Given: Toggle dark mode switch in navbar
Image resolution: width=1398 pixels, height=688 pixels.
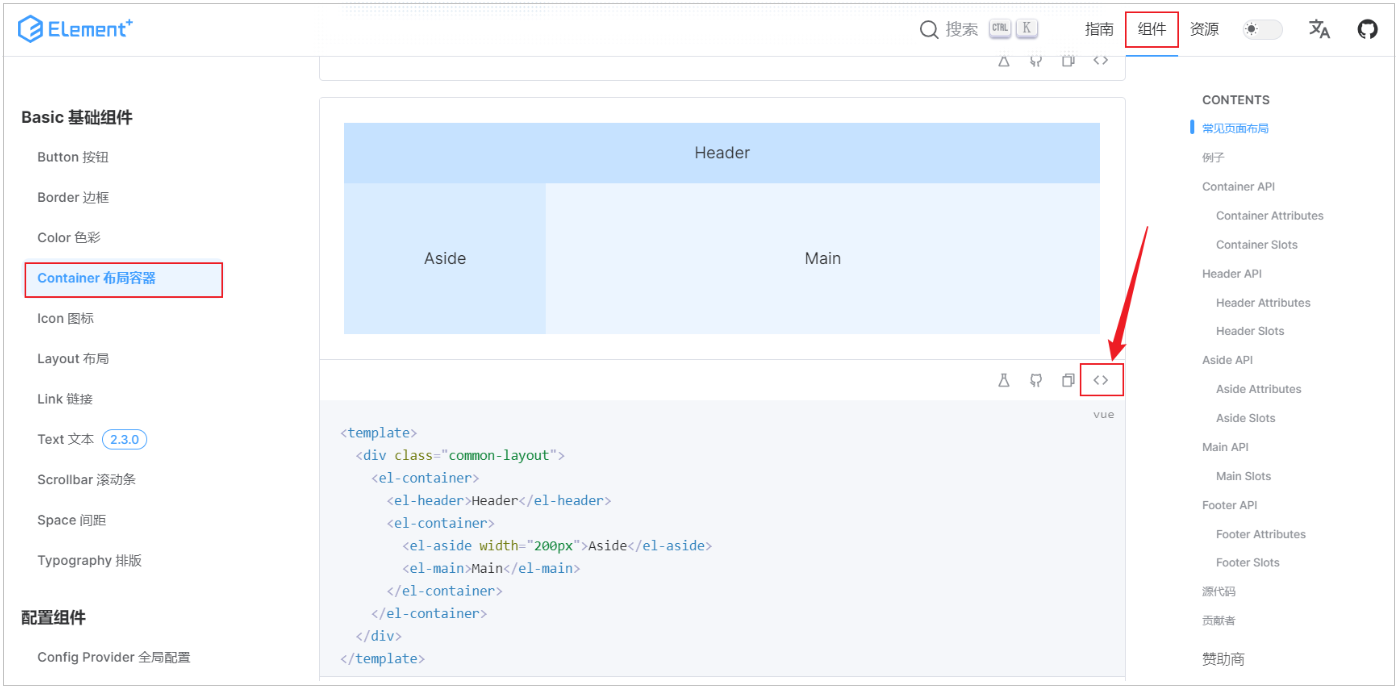Looking at the screenshot, I should (x=1262, y=29).
